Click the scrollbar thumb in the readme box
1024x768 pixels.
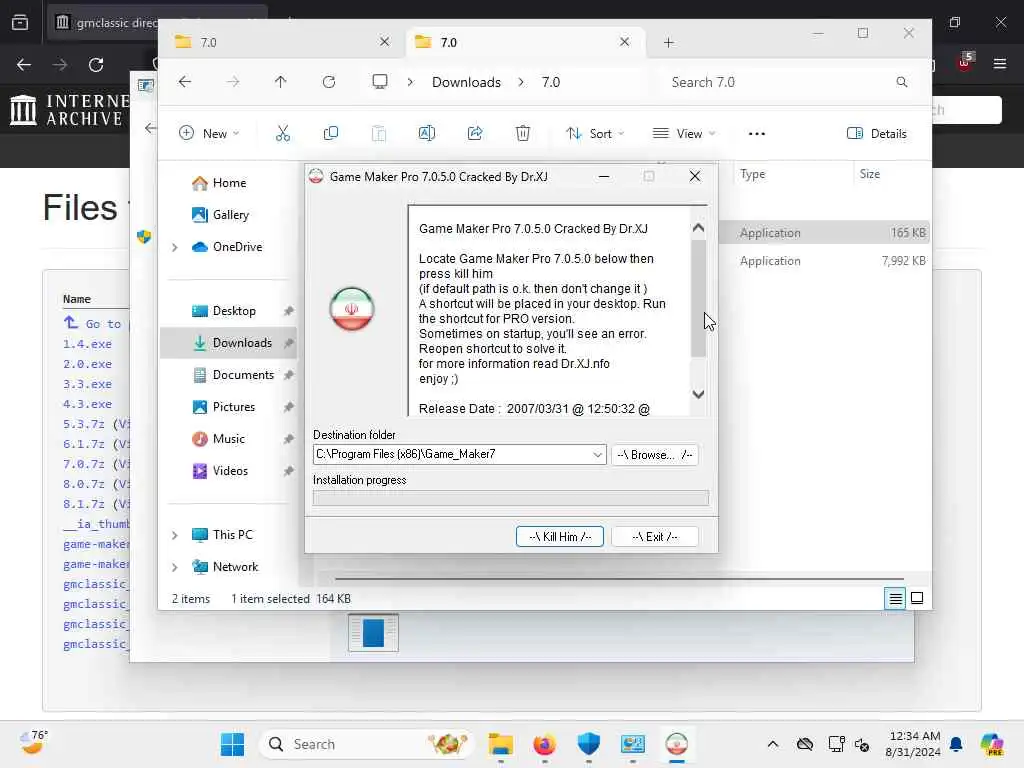point(698,298)
